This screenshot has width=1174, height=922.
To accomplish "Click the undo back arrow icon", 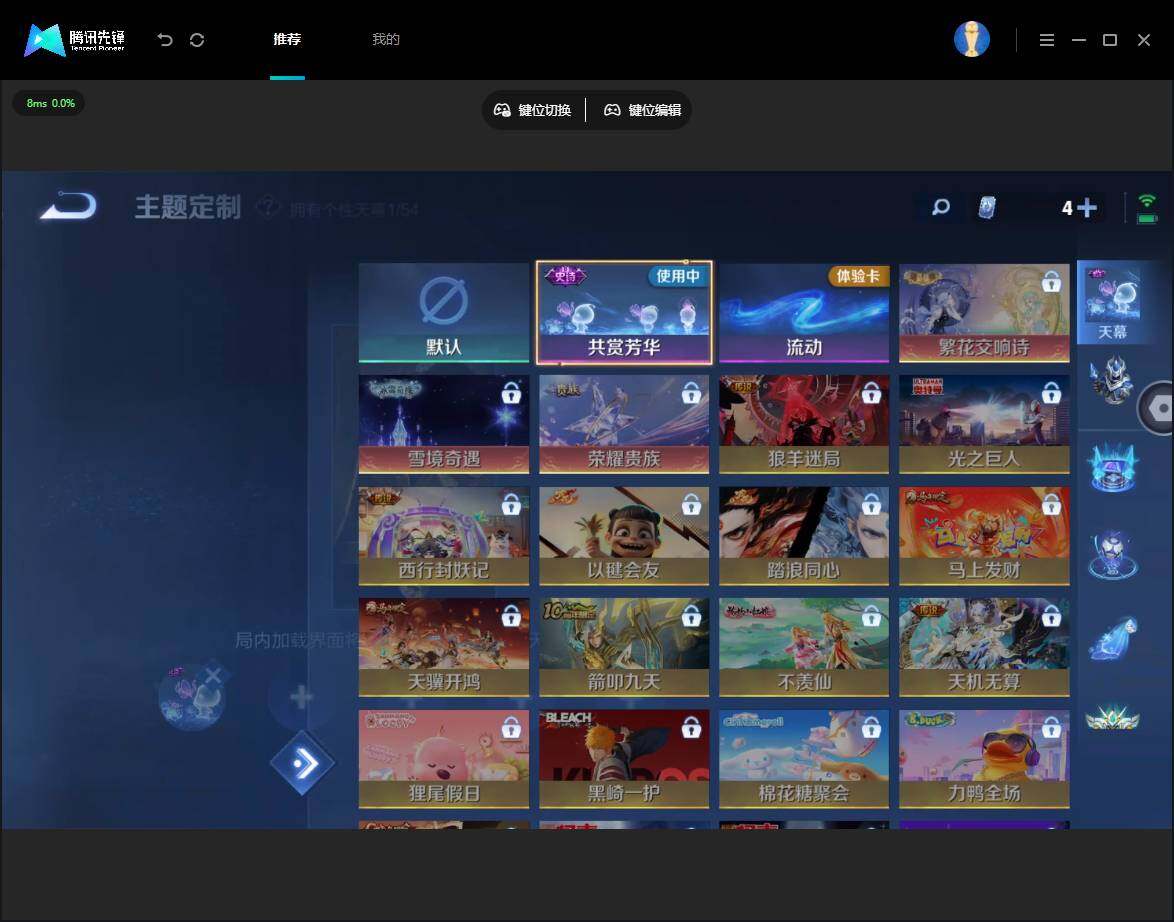I will coord(165,40).
